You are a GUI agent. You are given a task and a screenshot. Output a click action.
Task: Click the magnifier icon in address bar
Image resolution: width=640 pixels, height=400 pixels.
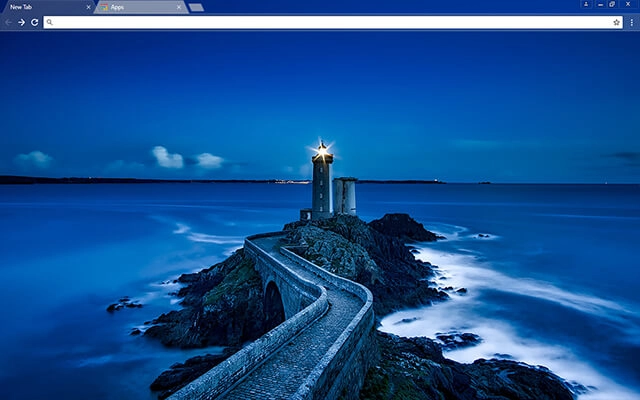tap(49, 22)
